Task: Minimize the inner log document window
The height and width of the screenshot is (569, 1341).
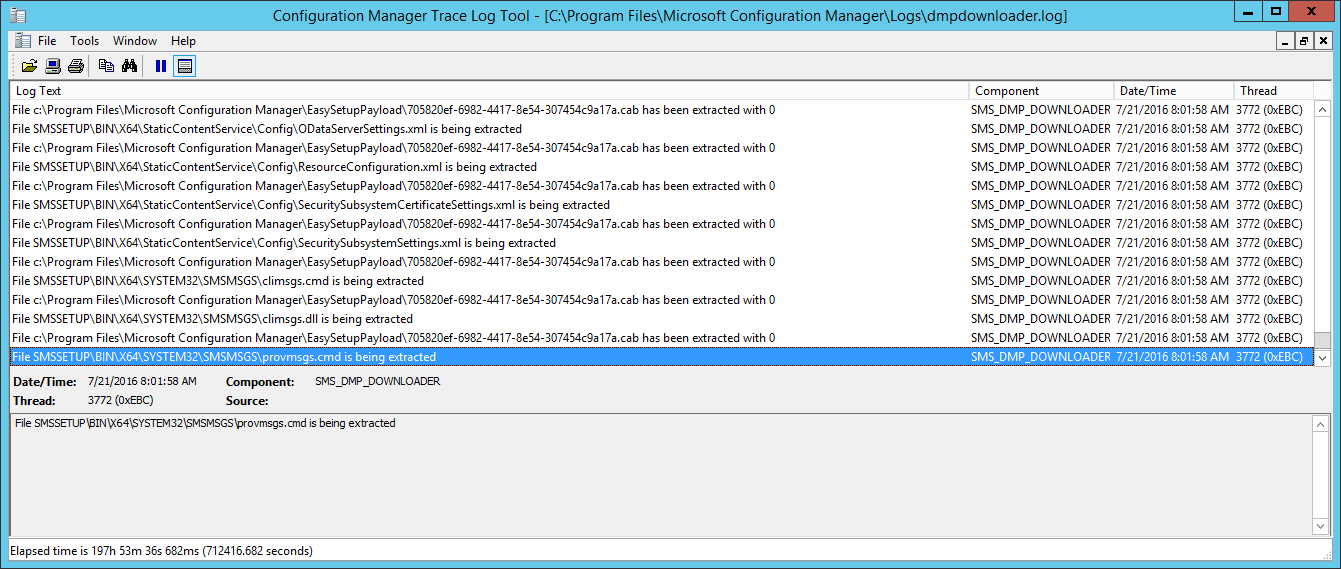Action: click(x=1287, y=41)
